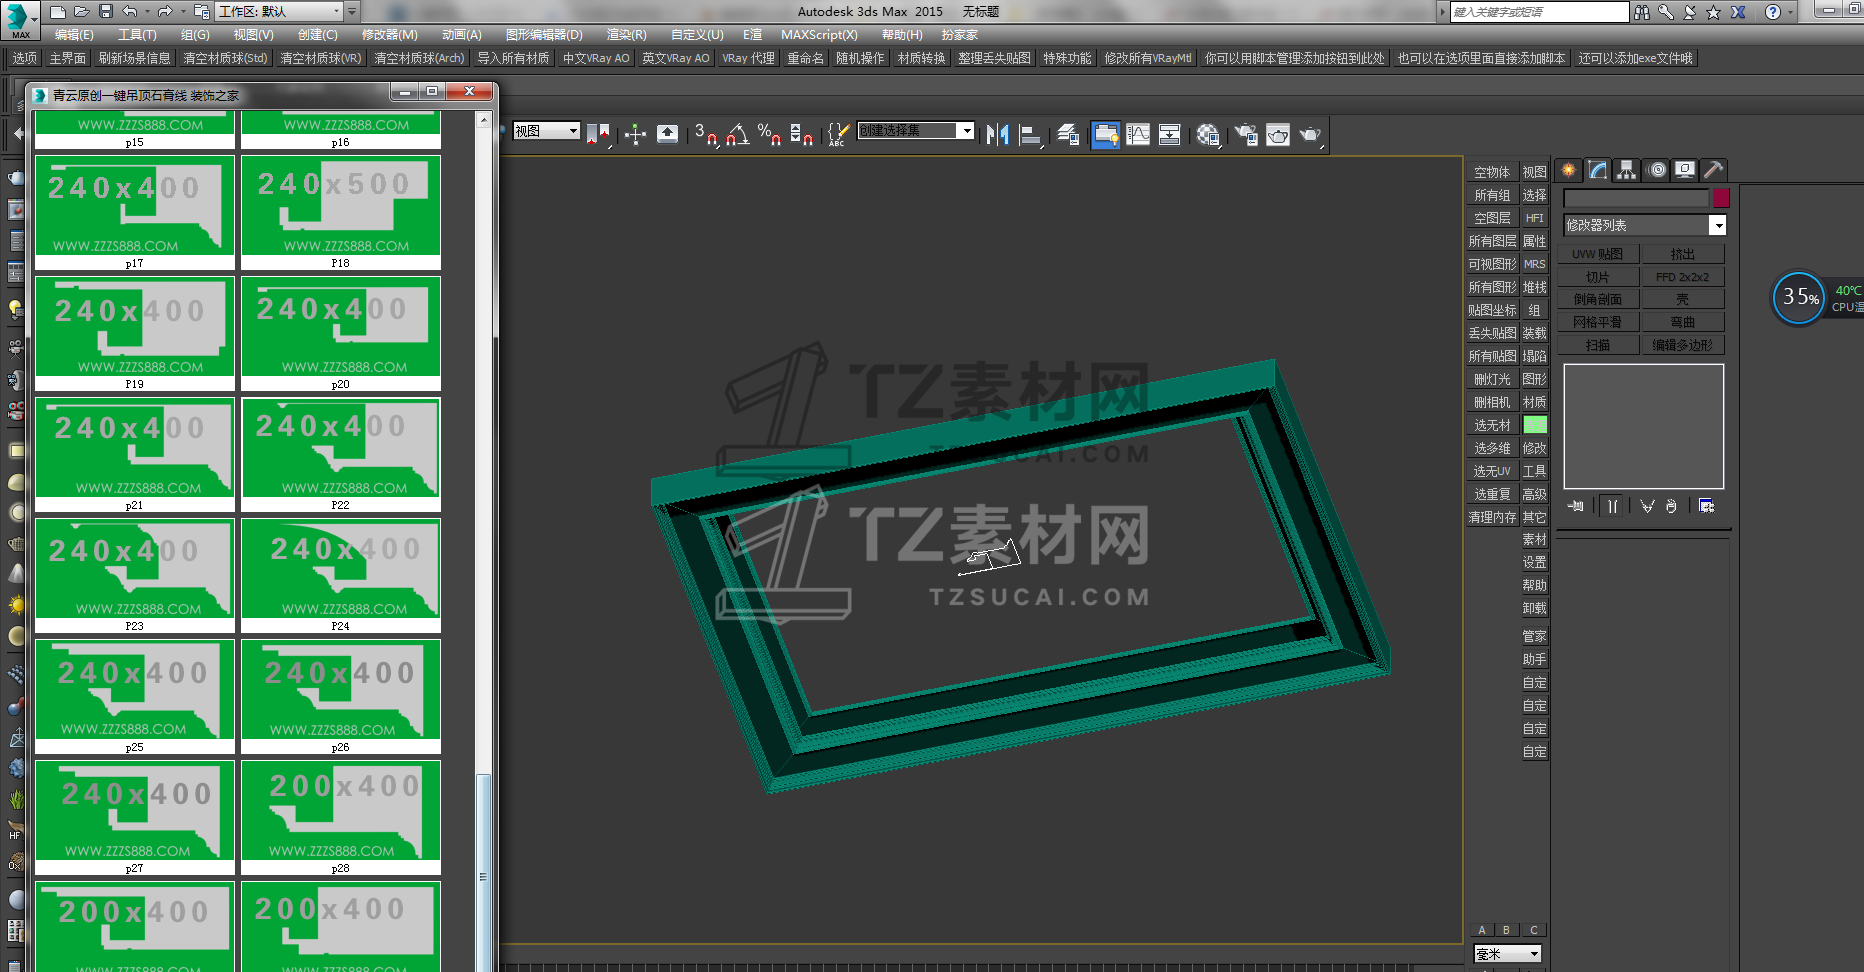
Task: Open the Material Editor icon
Action: (x=1208, y=134)
